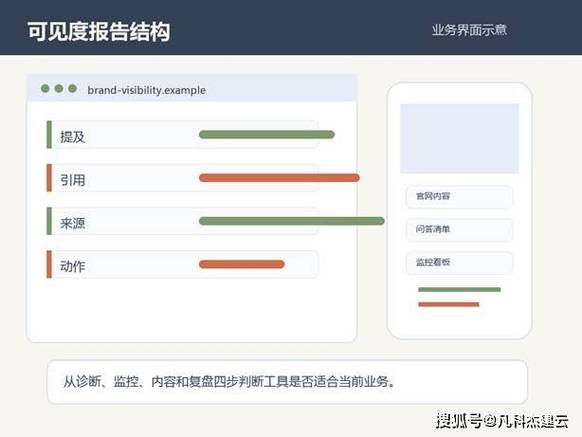Click the brand-visibility.example address text
The image size is (582, 437).
tap(146, 90)
